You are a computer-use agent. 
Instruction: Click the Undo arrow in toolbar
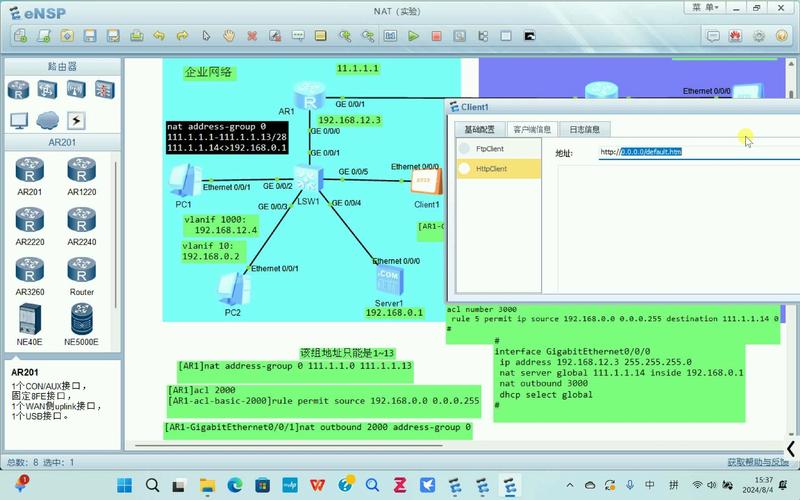click(158, 36)
